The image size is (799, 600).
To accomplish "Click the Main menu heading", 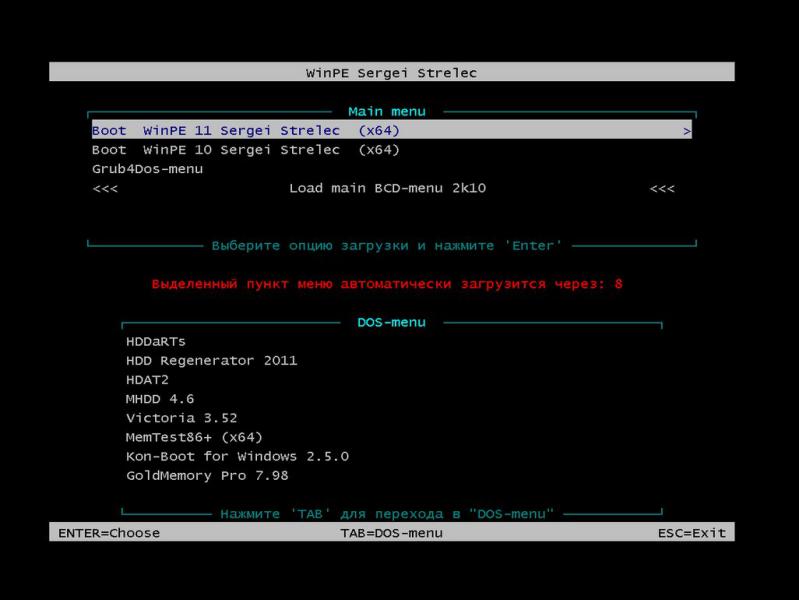I will [x=387, y=112].
